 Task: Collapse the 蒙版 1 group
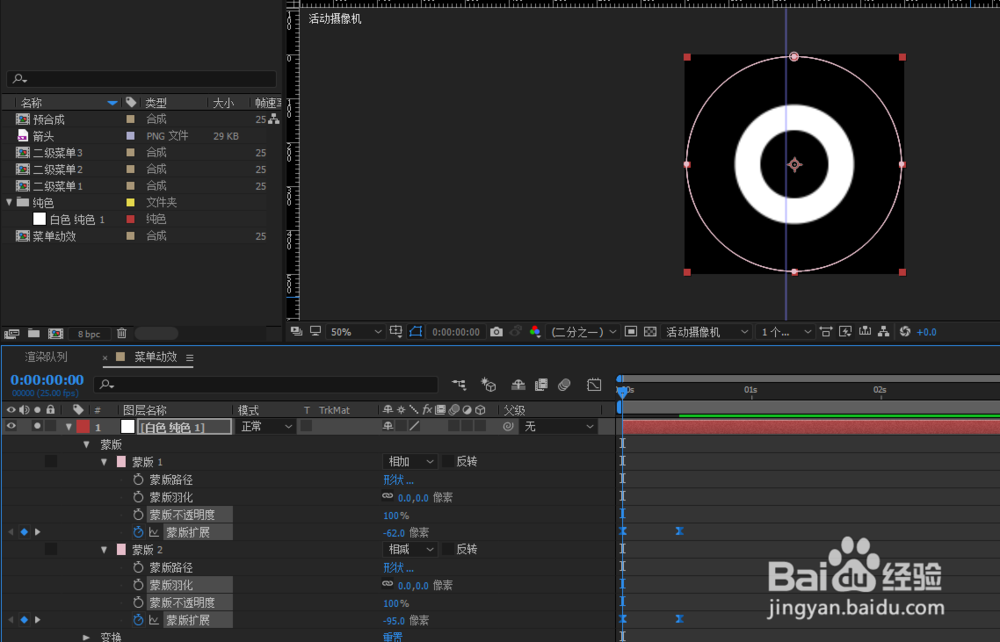(104, 462)
